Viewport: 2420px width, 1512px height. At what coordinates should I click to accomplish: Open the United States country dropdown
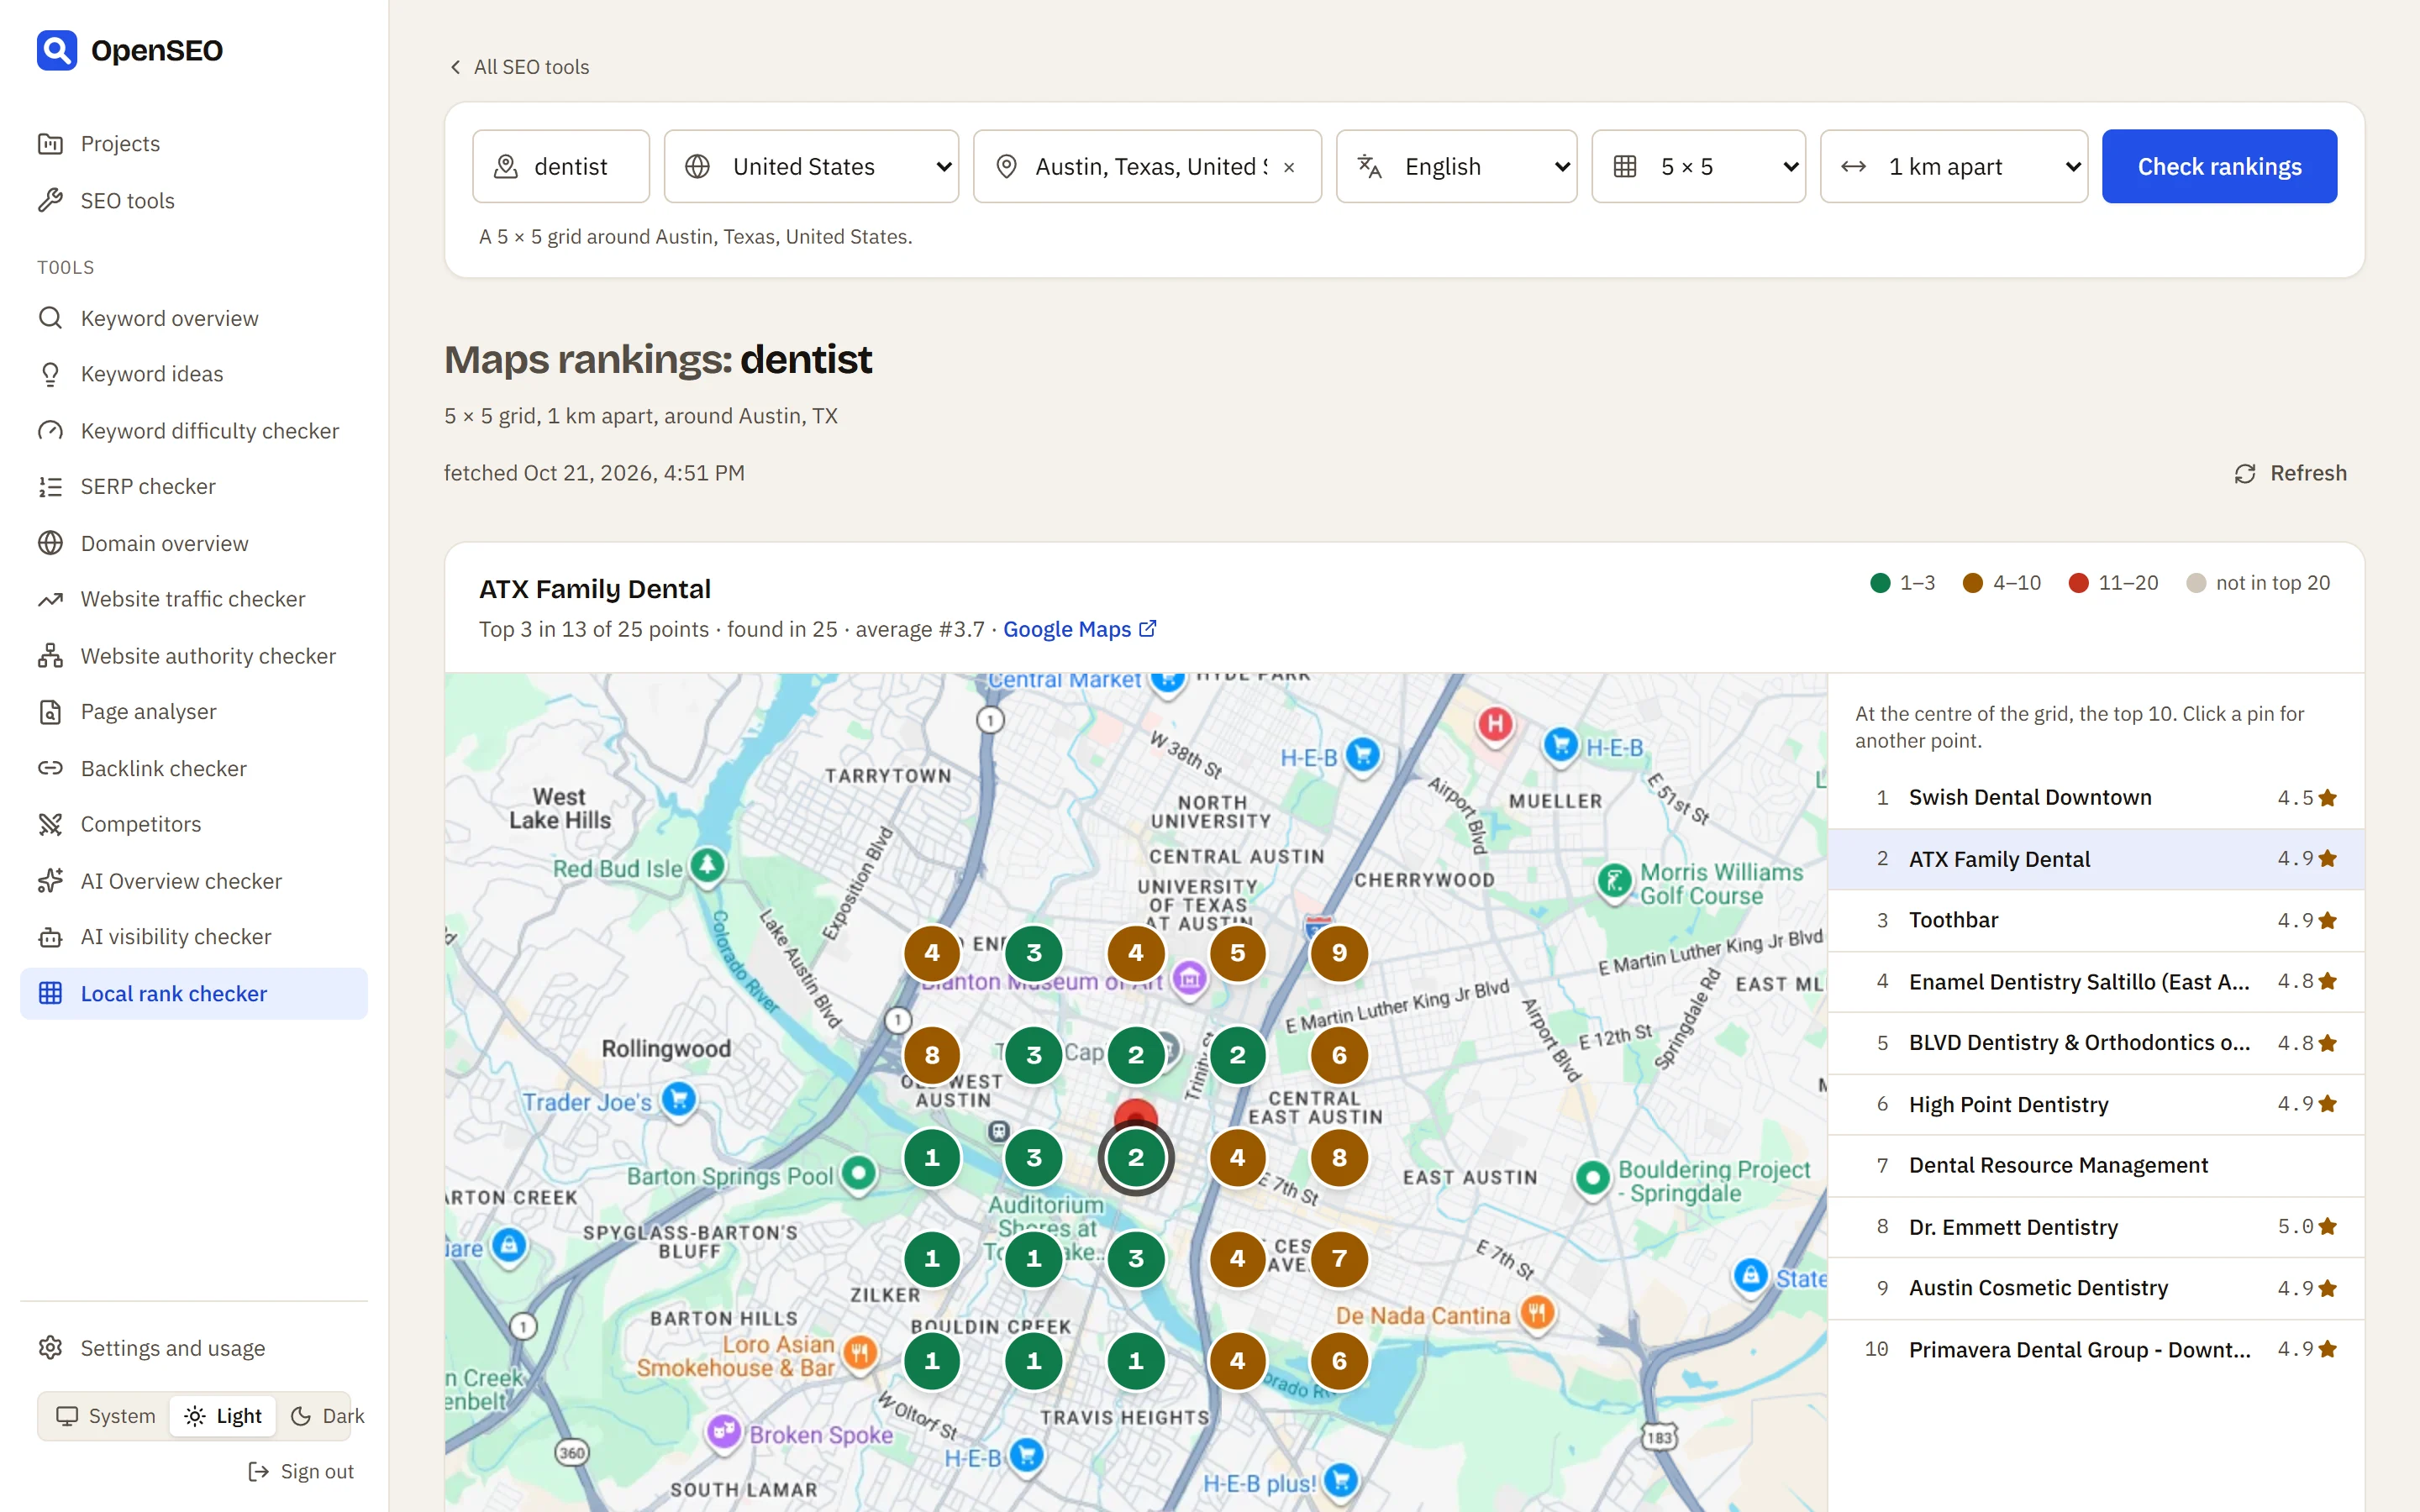811,166
